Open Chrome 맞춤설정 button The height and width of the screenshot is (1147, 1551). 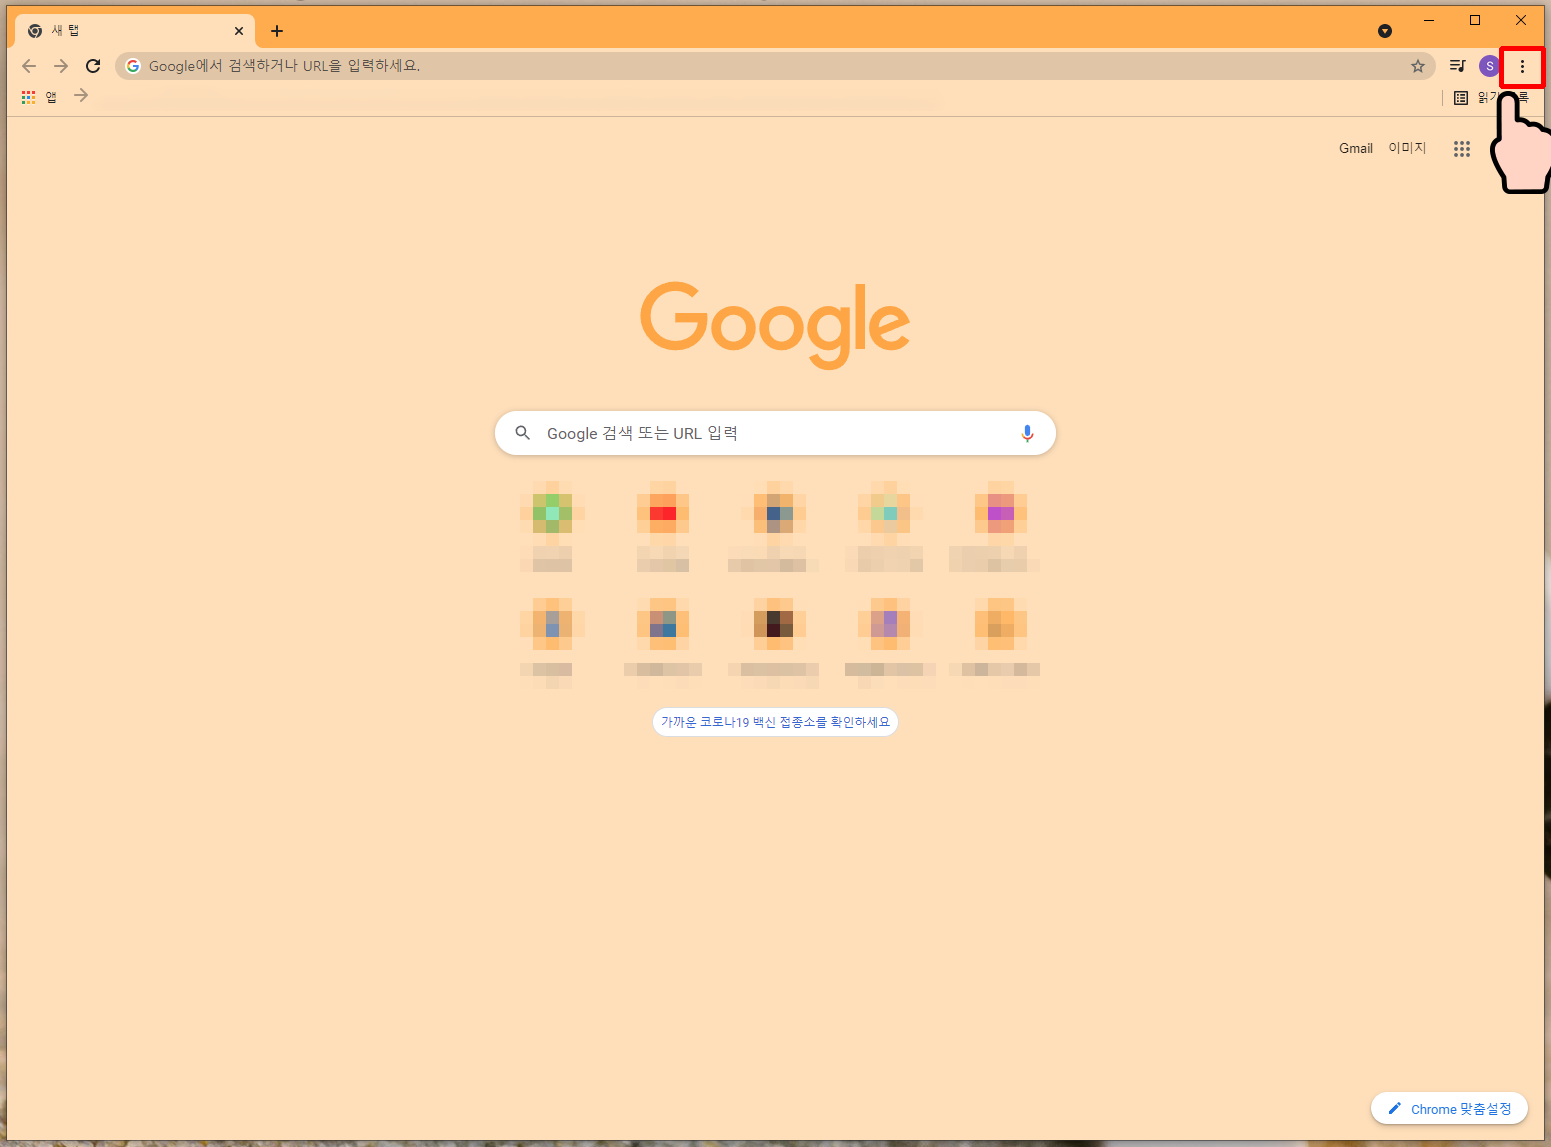[x=1449, y=1109]
